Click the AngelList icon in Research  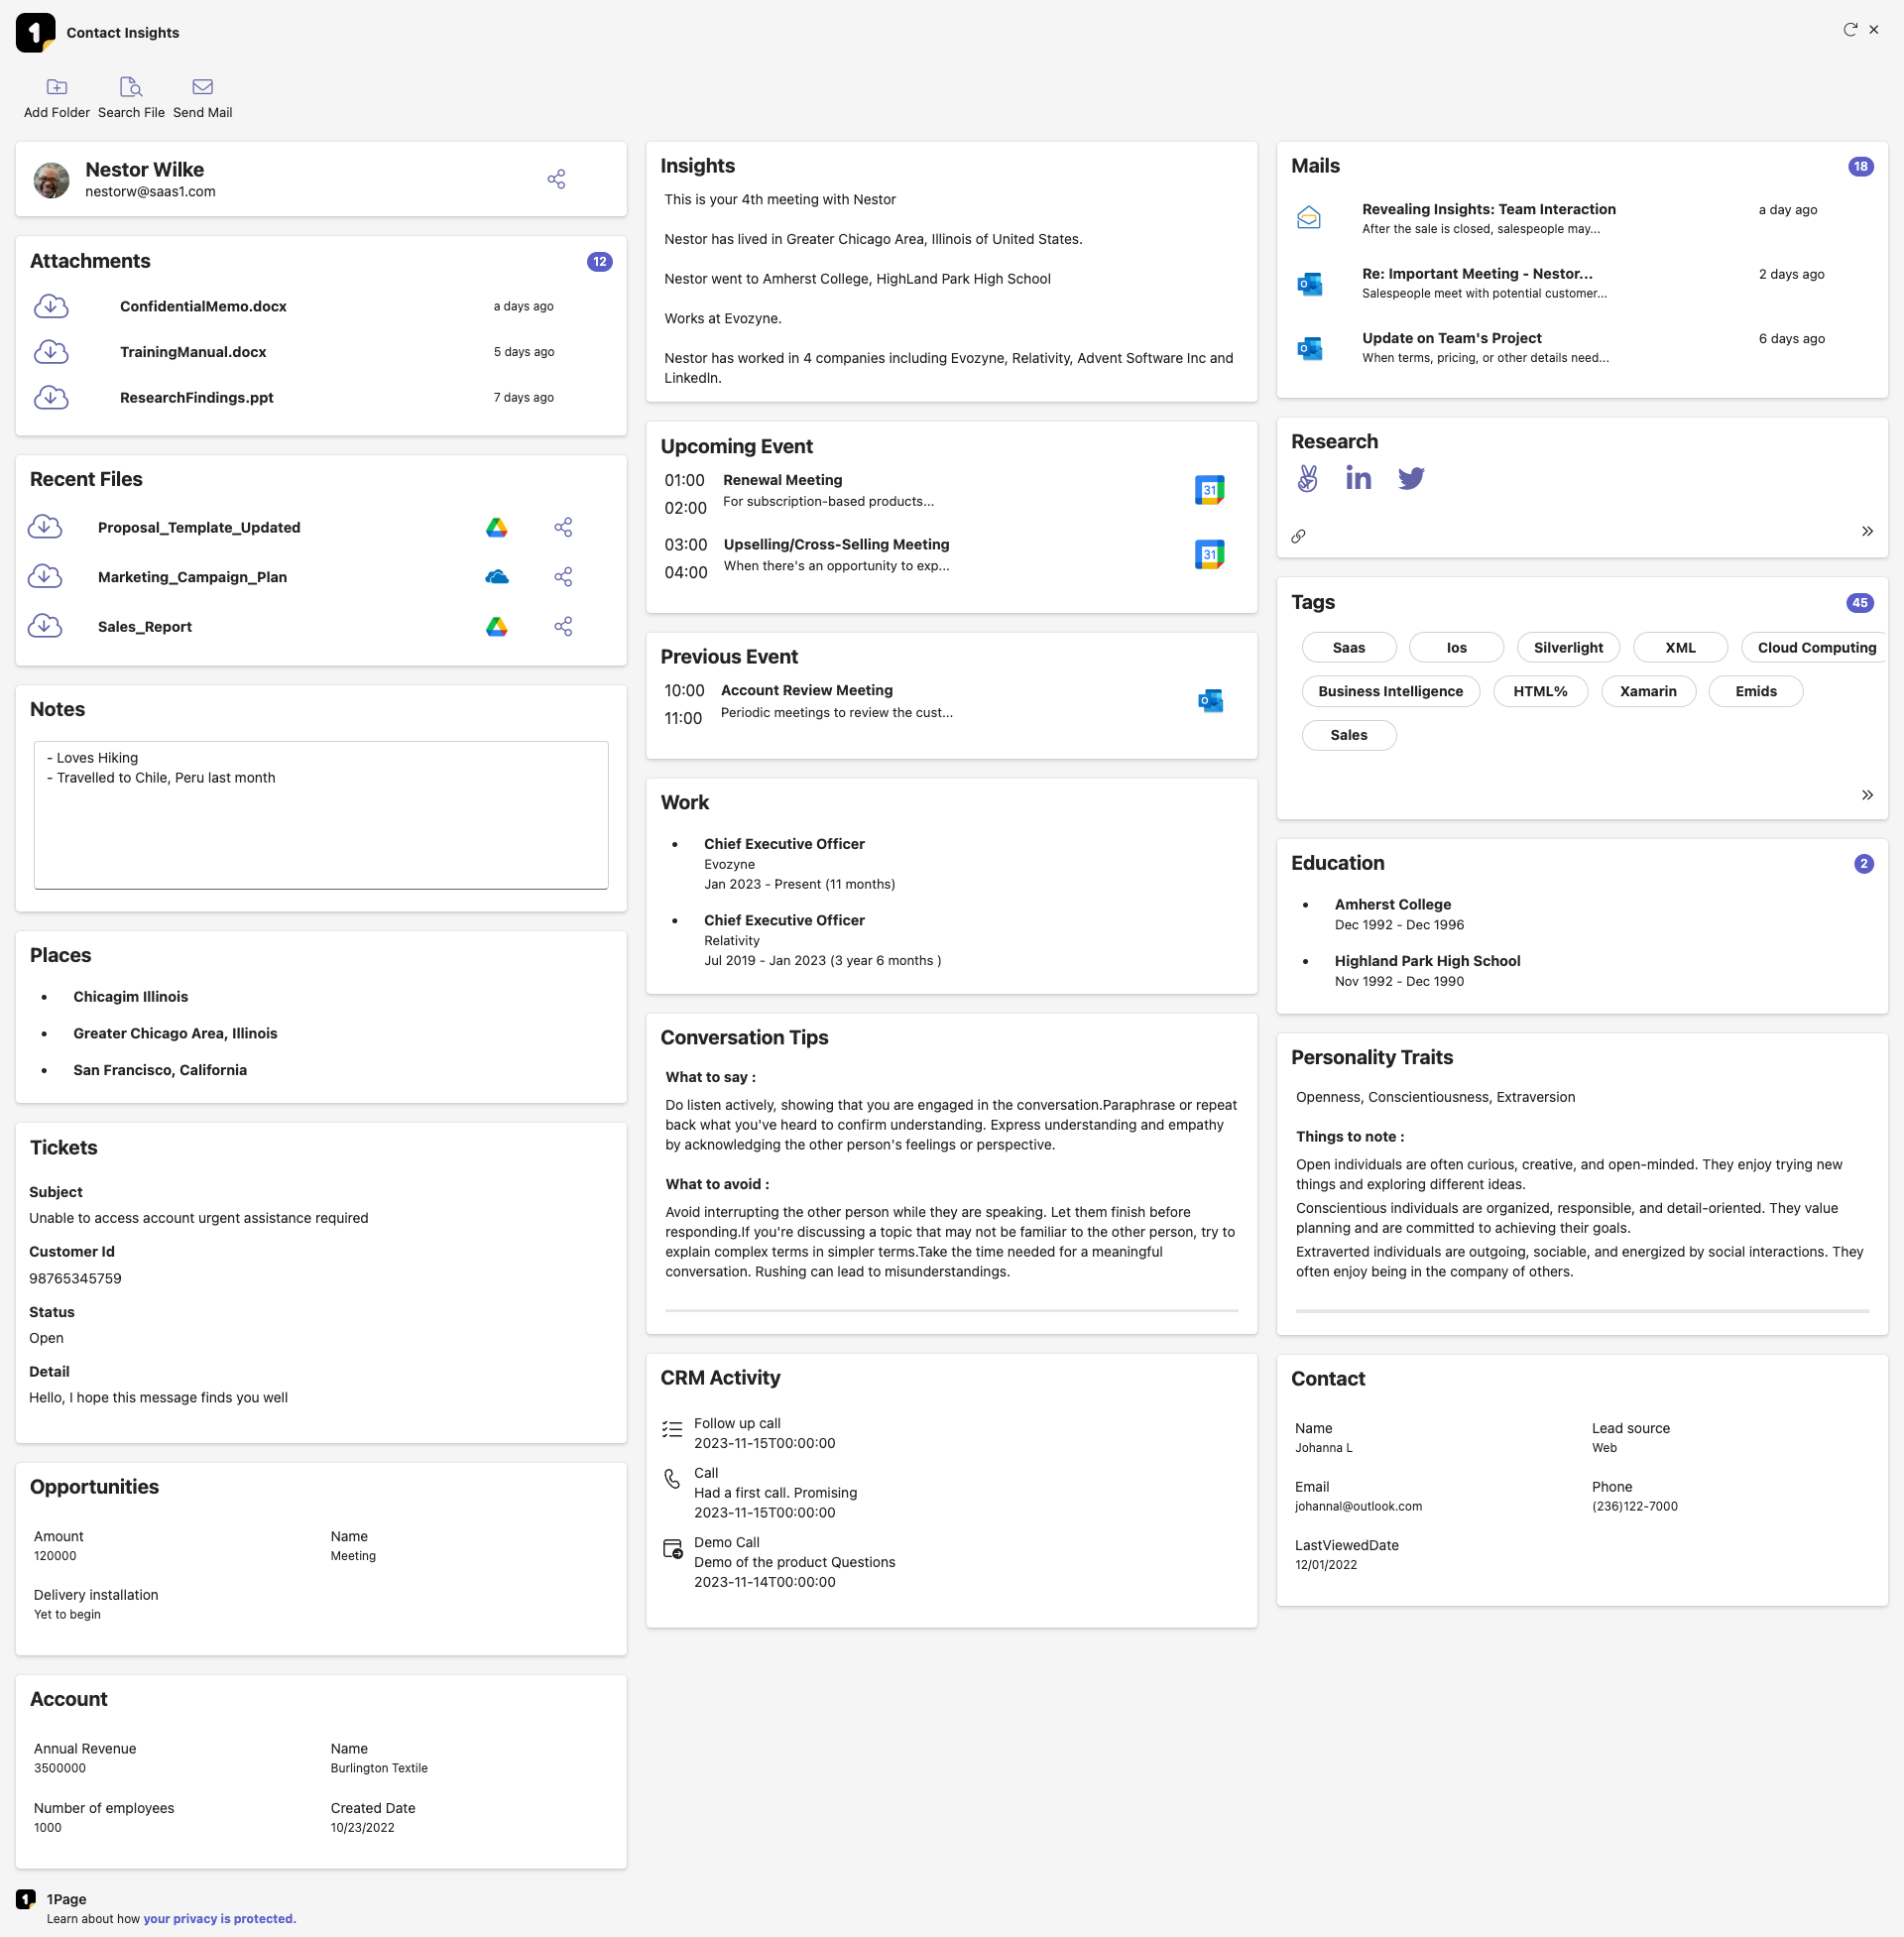point(1307,479)
